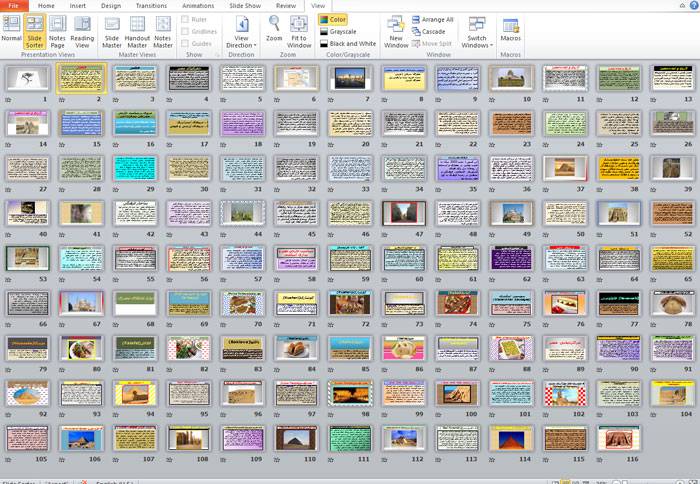Open the Slide Show tab
This screenshot has width=700, height=484.
[245, 6]
